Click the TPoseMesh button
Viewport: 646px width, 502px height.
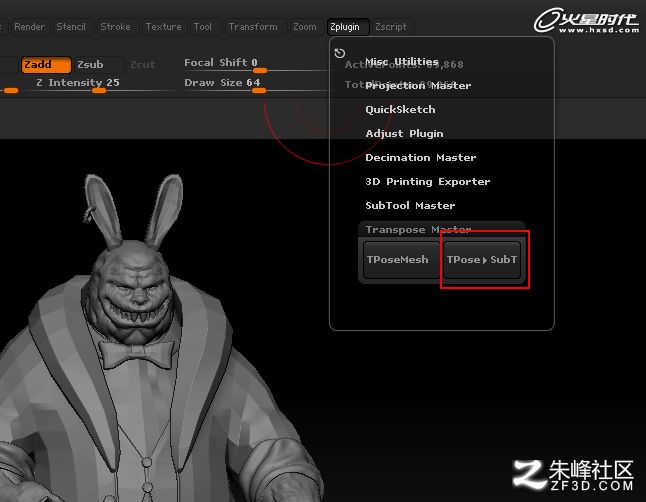click(x=401, y=260)
